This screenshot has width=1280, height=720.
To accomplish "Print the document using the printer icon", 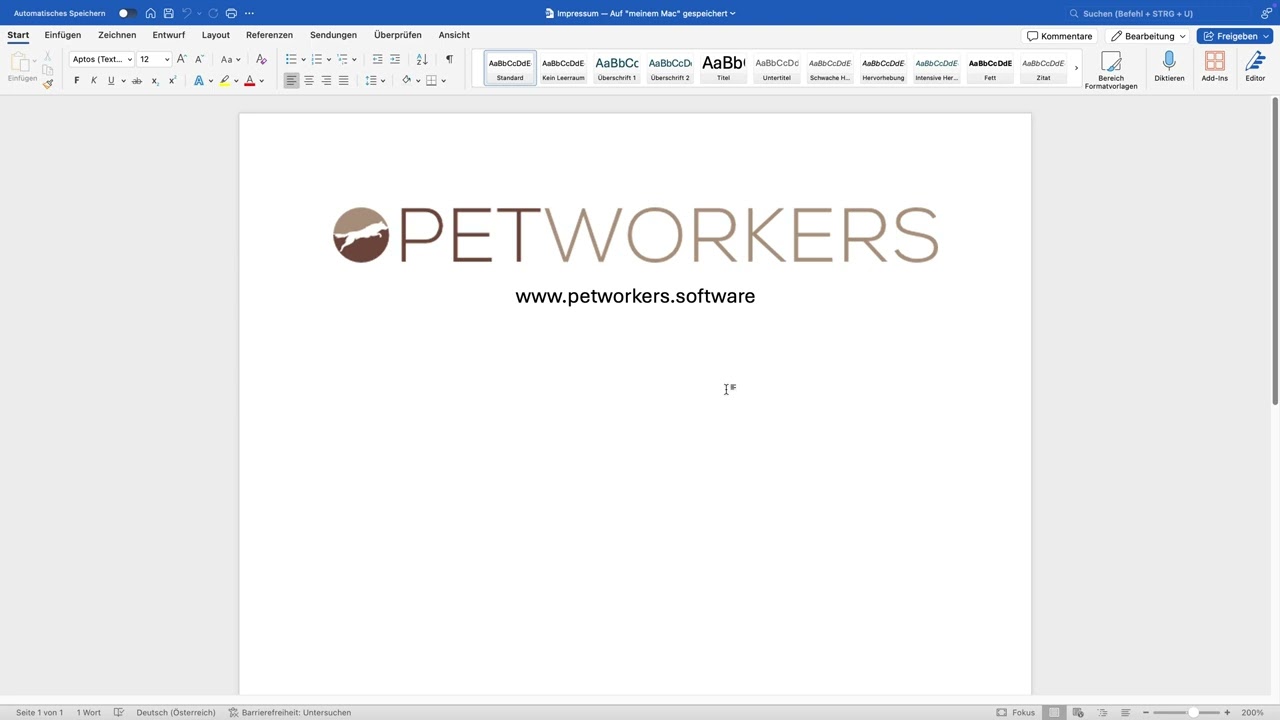I will click(231, 13).
